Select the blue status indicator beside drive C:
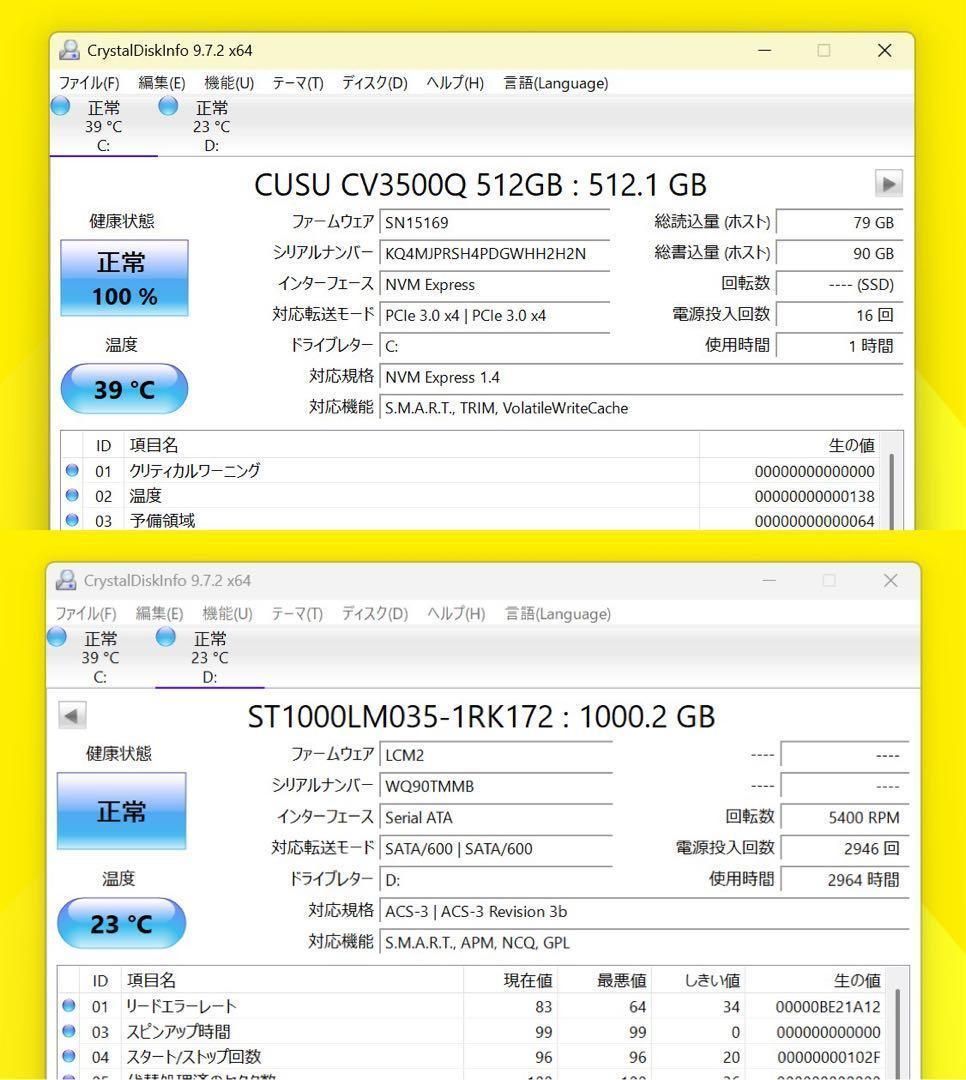Image resolution: width=966 pixels, height=1080 pixels. (60, 106)
